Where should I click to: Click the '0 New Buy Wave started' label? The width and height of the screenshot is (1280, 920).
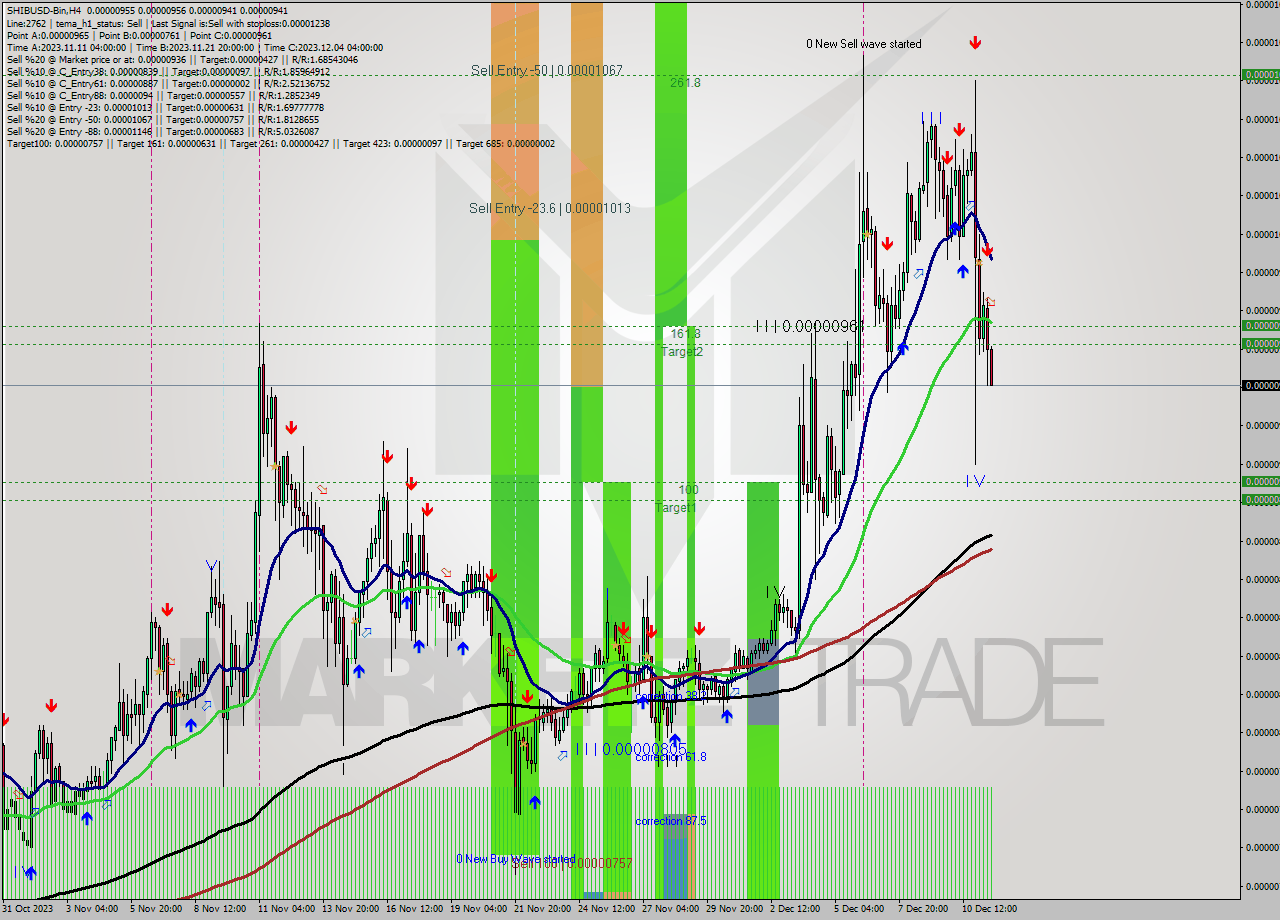tap(515, 859)
